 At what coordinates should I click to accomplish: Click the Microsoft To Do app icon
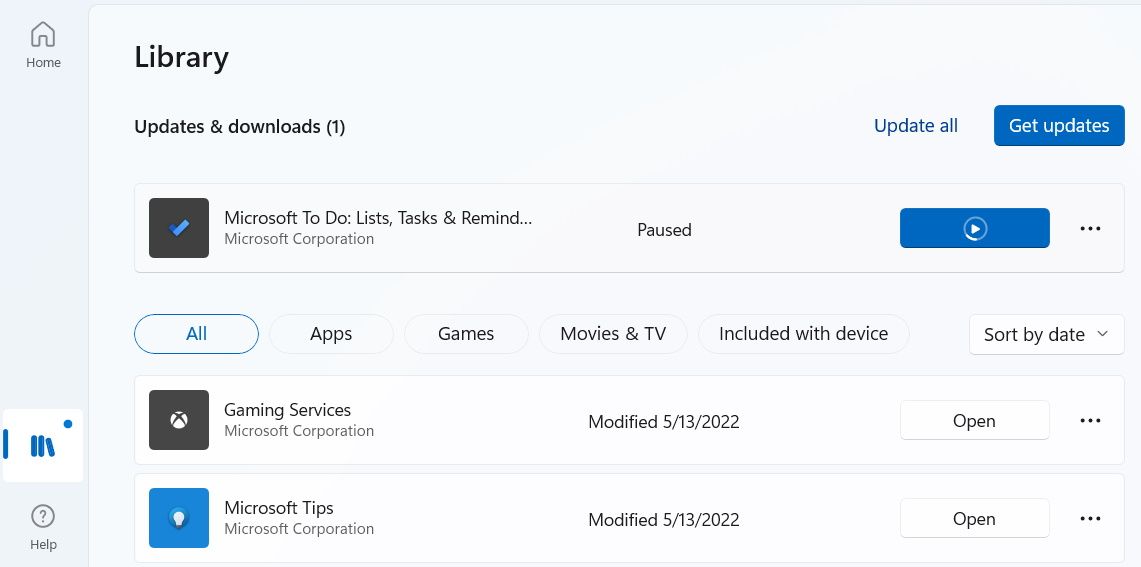tap(179, 228)
